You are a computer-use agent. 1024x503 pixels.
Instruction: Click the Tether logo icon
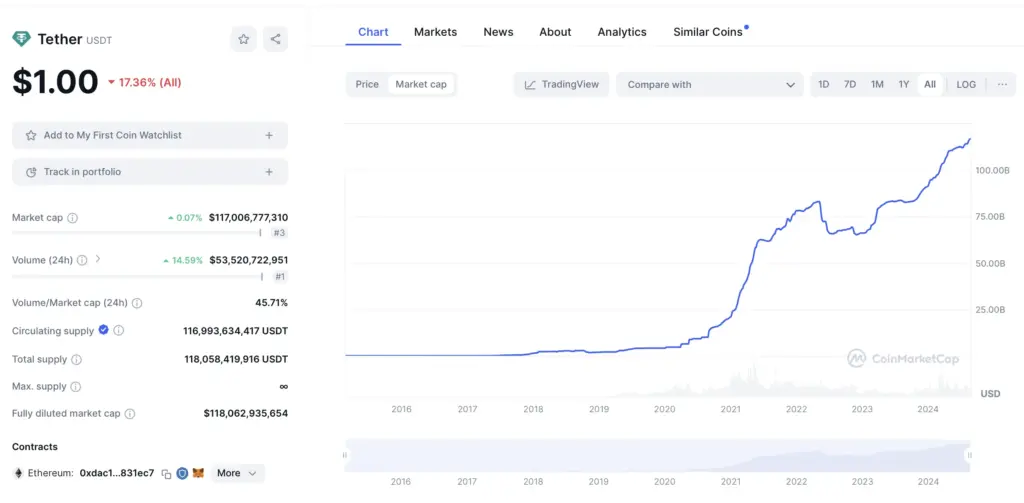click(x=21, y=39)
